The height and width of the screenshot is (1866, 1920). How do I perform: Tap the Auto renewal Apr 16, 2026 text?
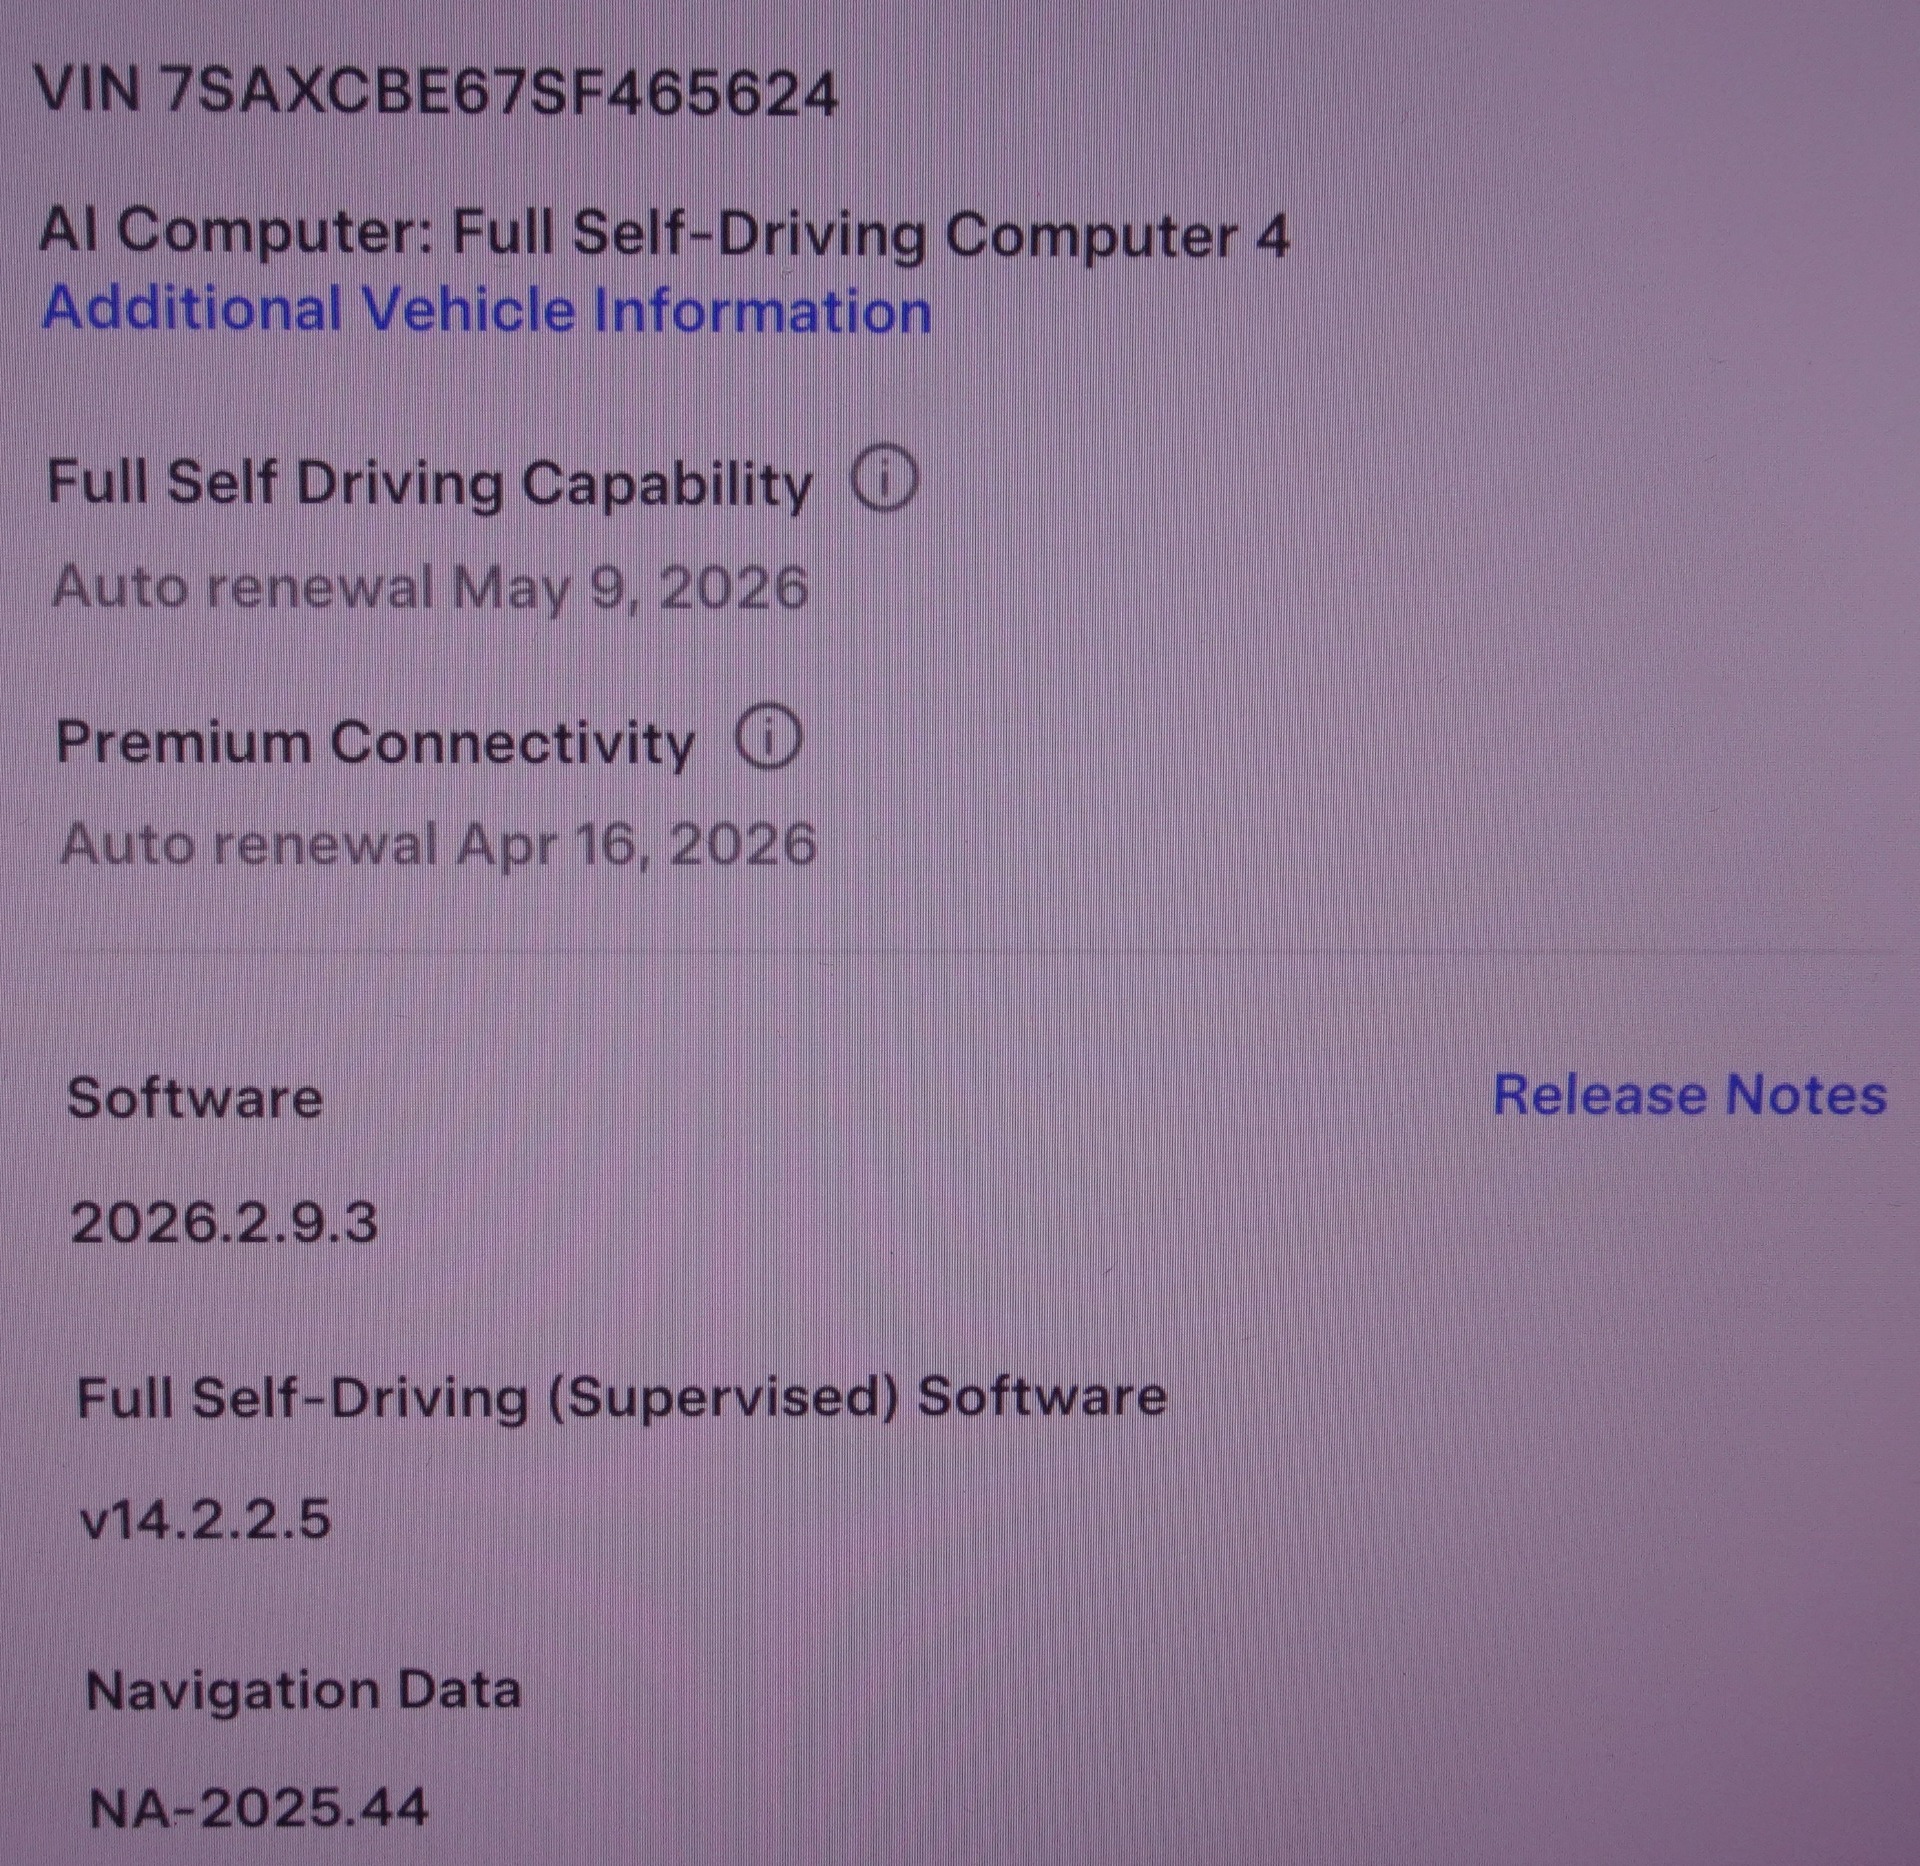[x=438, y=845]
